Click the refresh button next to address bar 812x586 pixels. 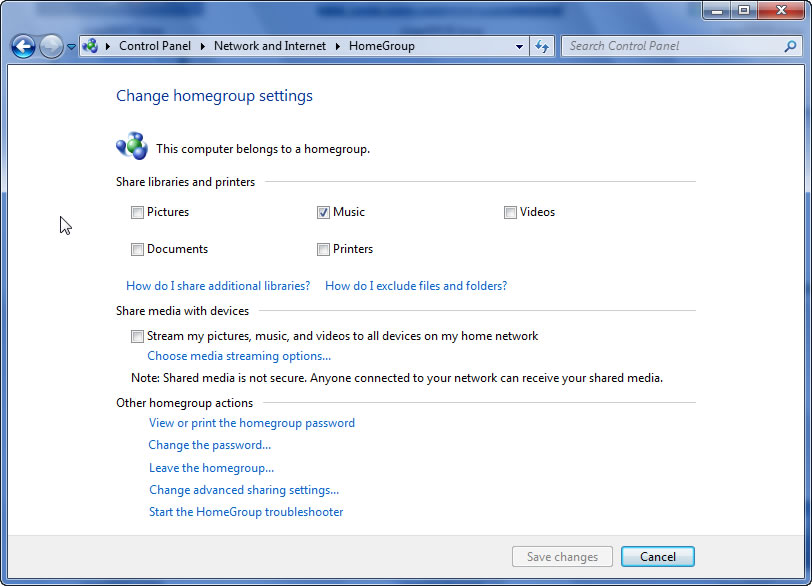point(543,46)
